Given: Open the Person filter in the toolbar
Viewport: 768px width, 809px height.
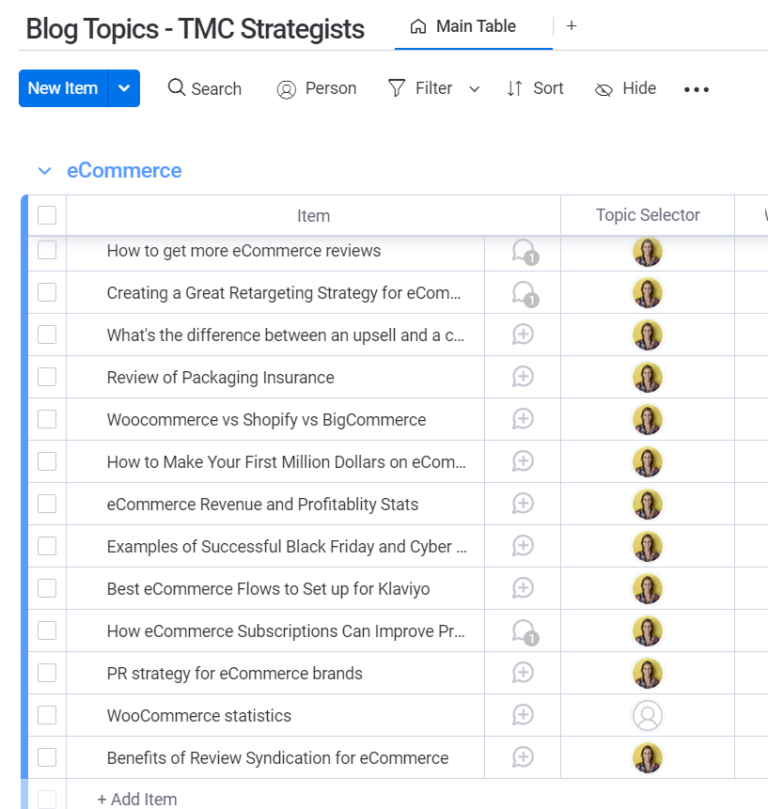Looking at the screenshot, I should point(316,88).
